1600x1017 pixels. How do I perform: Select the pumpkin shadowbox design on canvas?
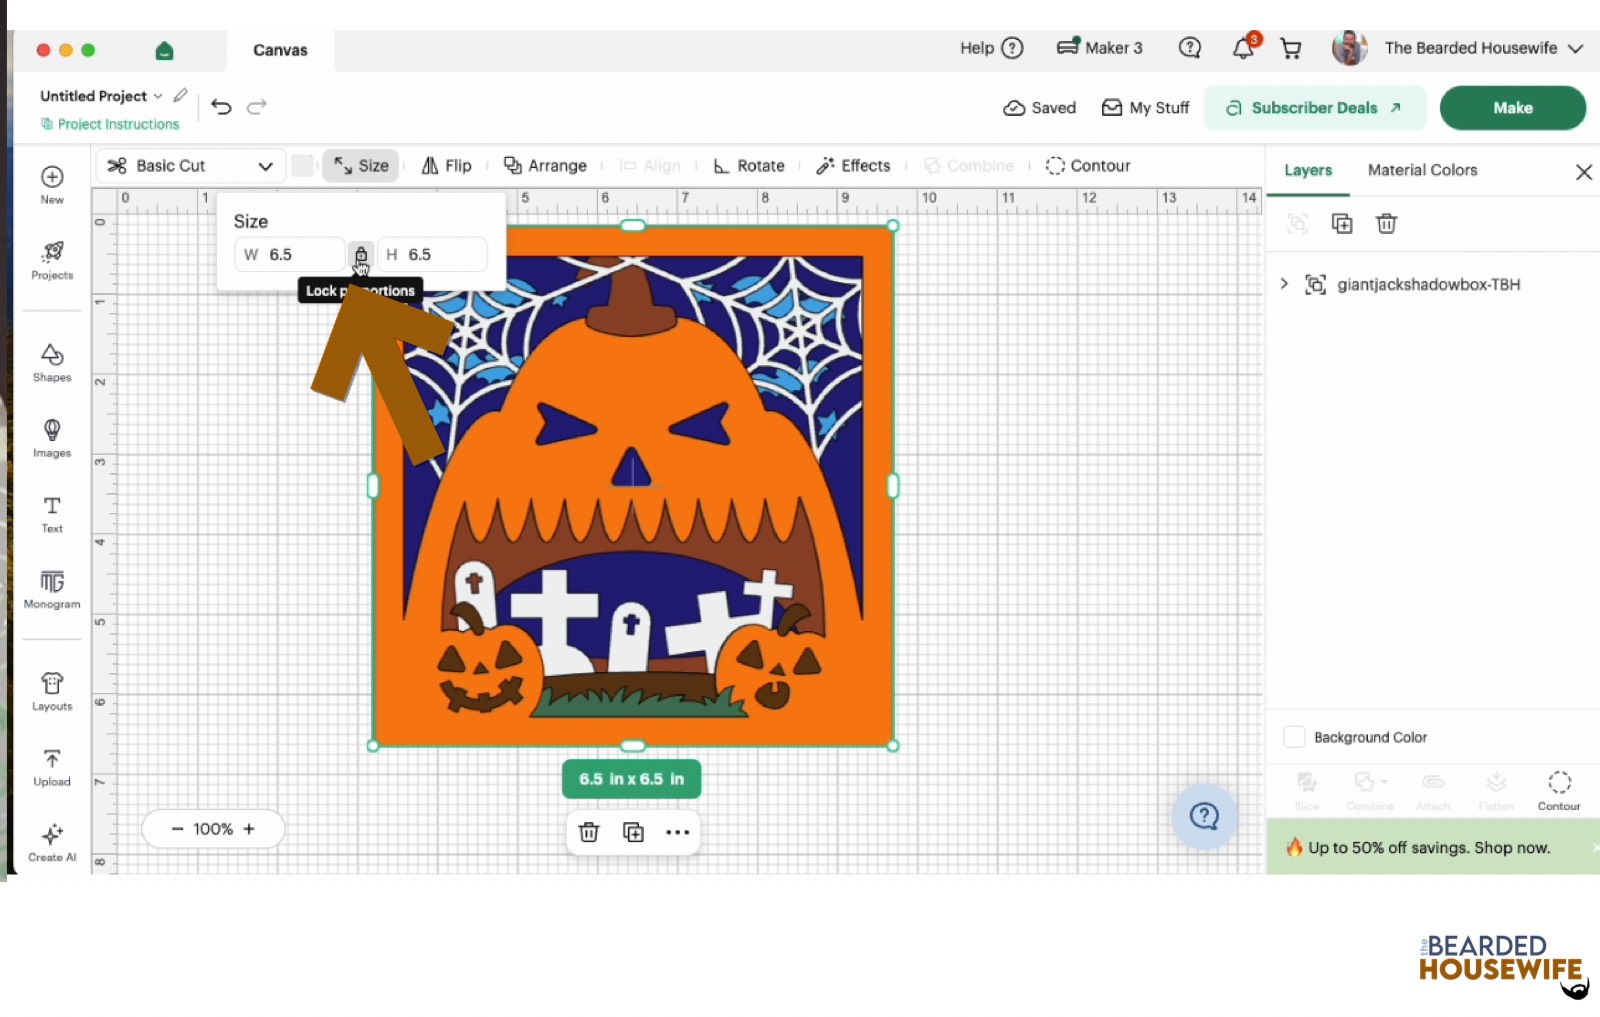coord(633,486)
